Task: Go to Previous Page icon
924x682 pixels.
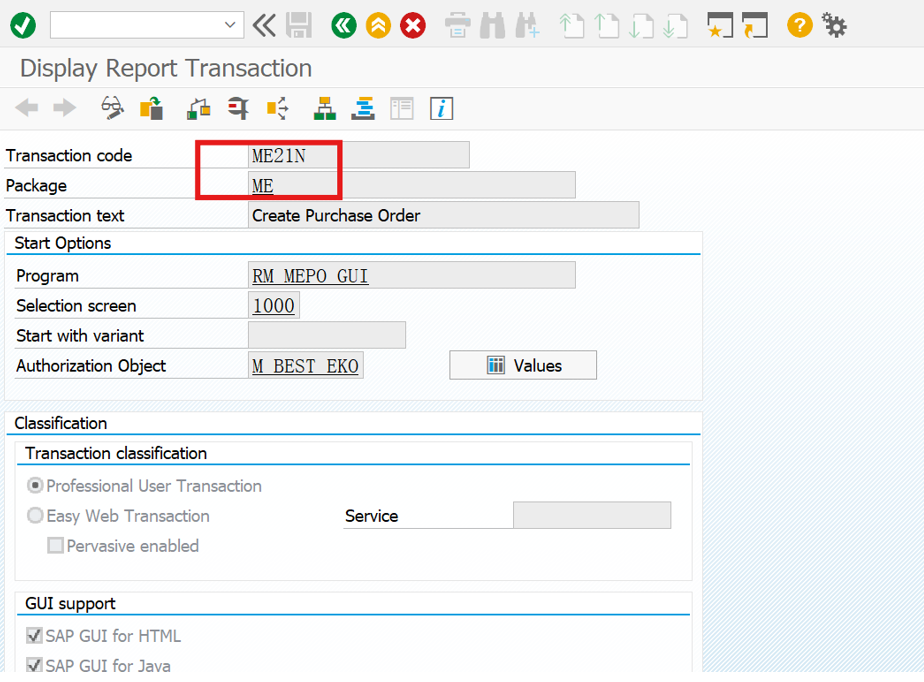Action: (x=606, y=25)
